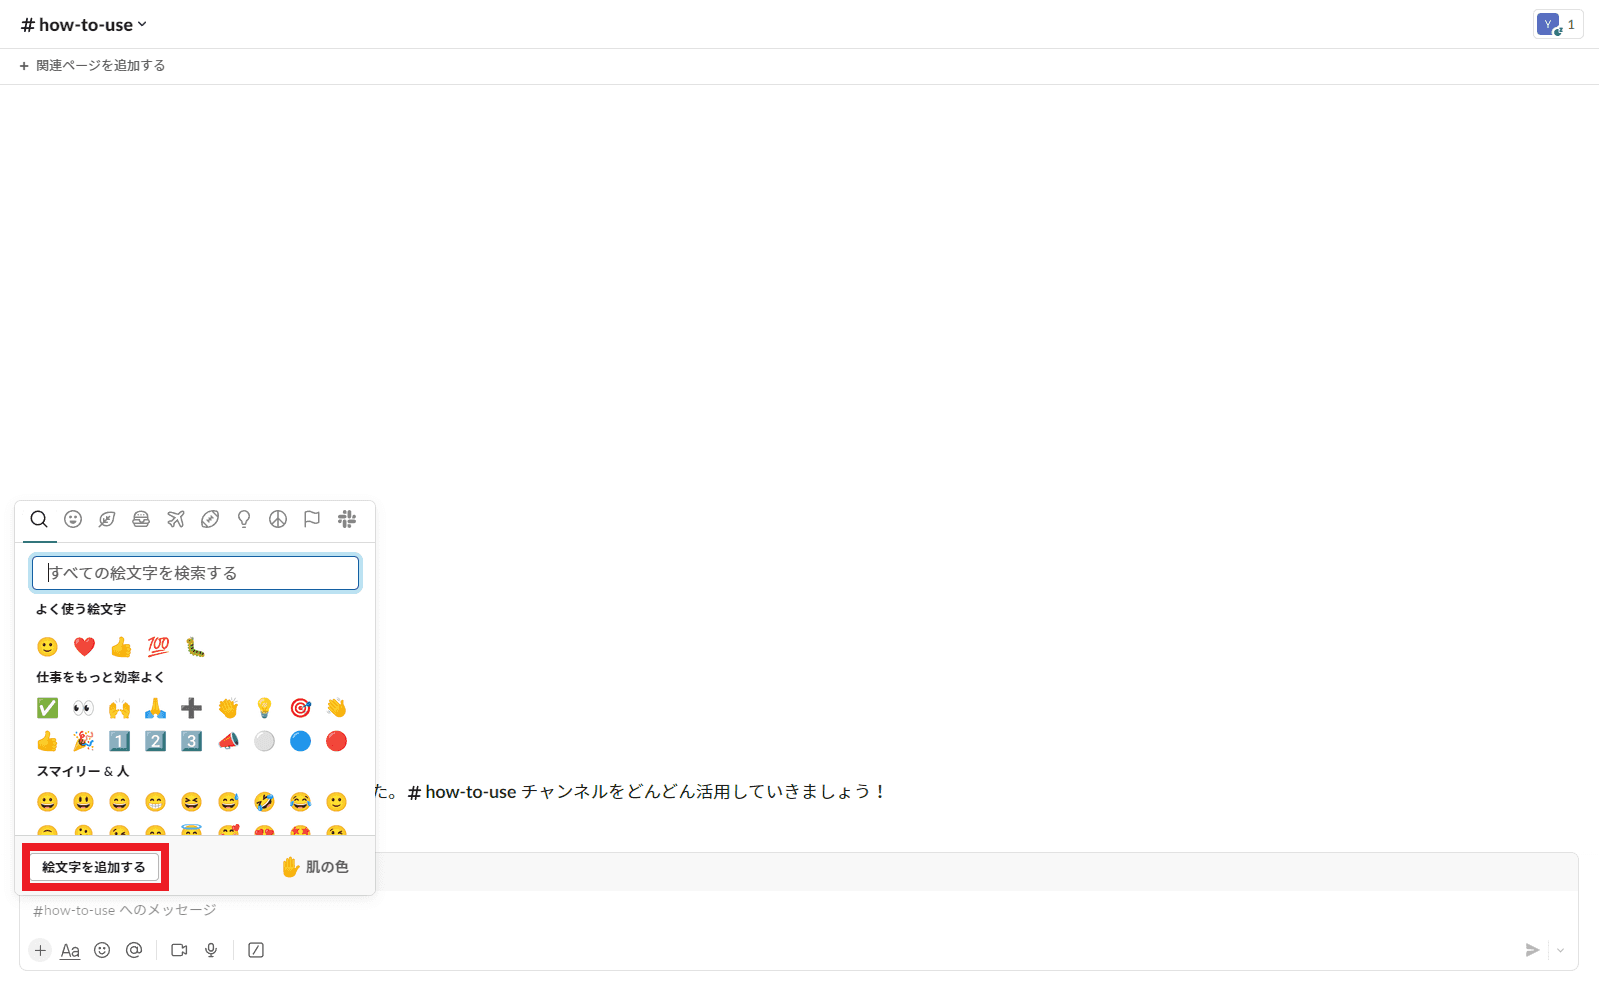Pick the heavy plus sign emoji
This screenshot has height=995, width=1599.
(191, 708)
